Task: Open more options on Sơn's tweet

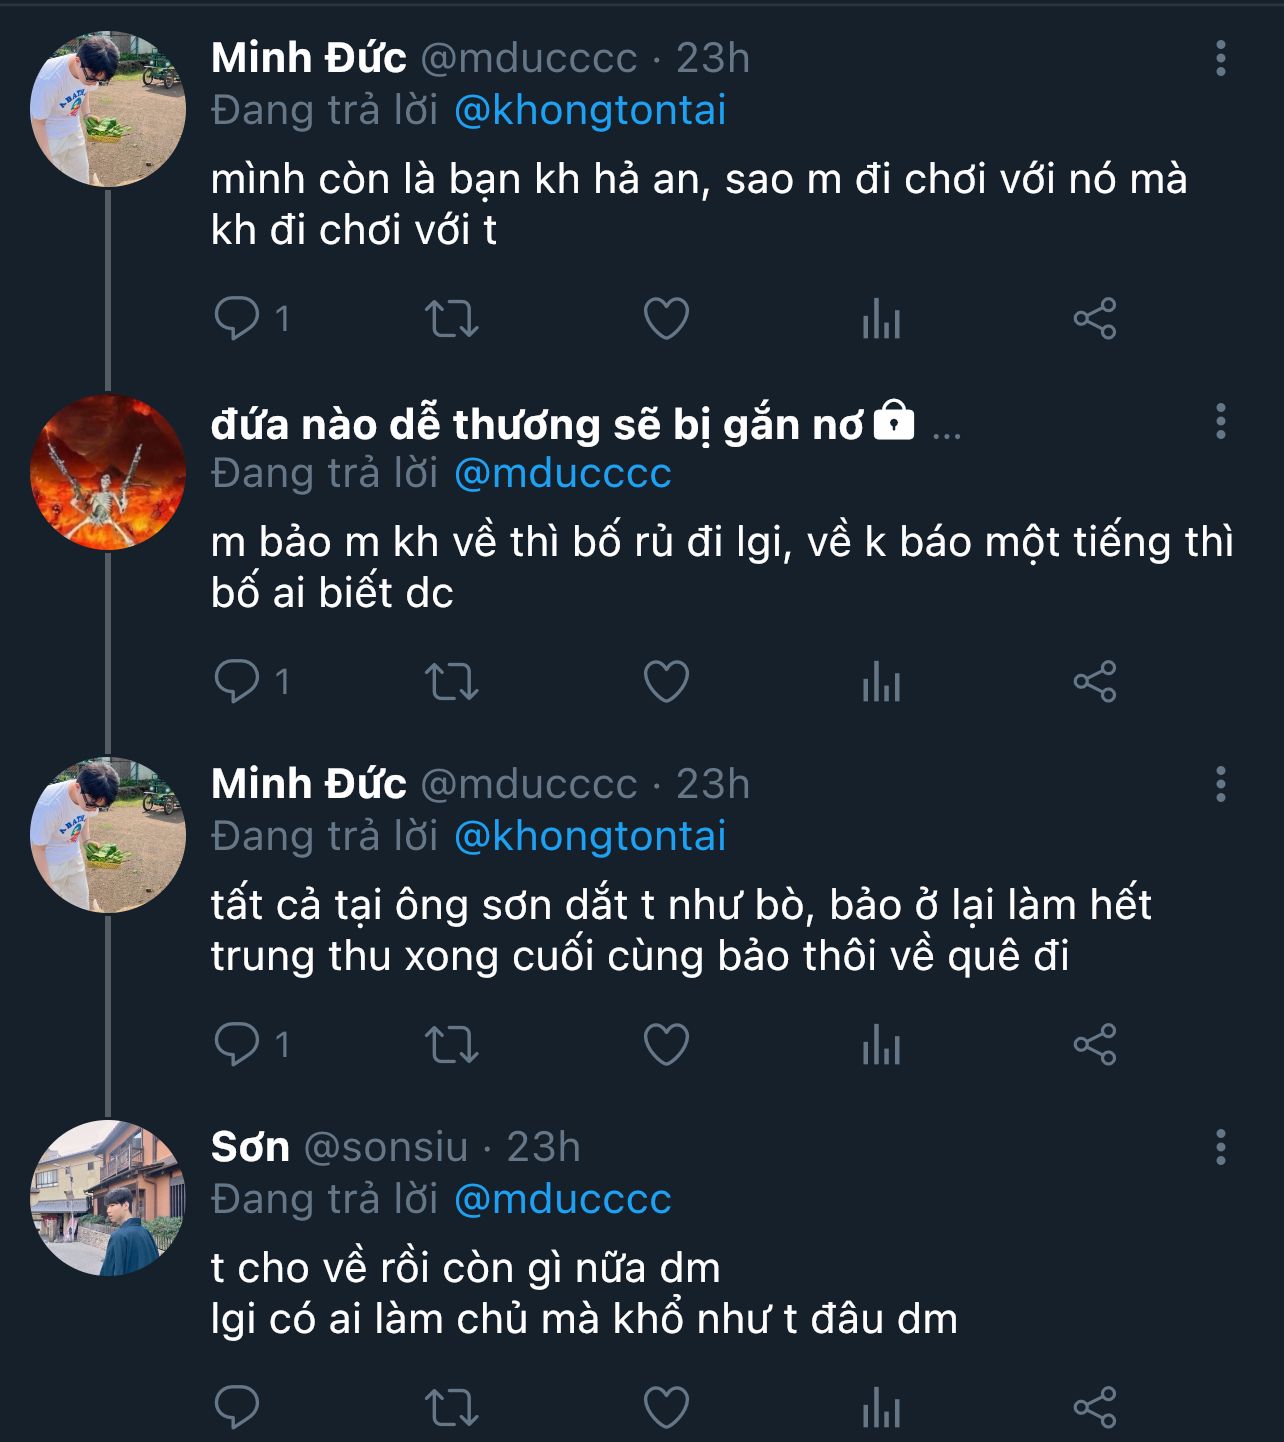Action: [x=1220, y=1148]
